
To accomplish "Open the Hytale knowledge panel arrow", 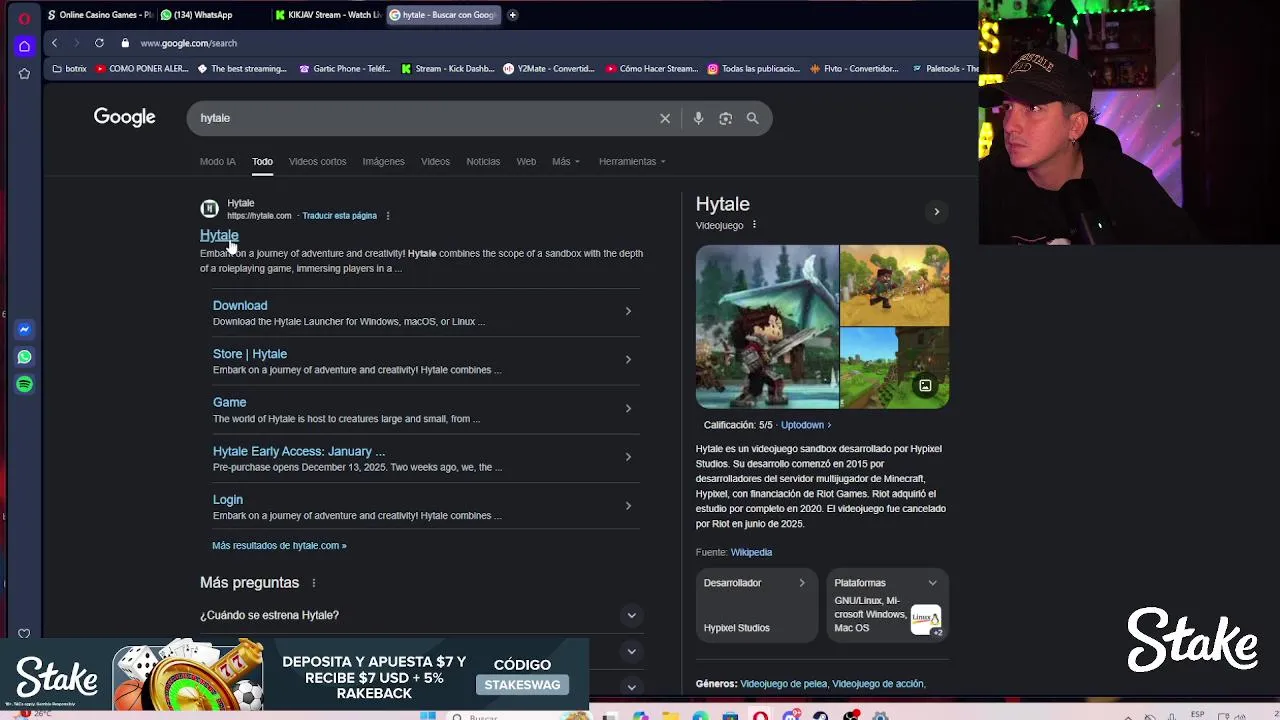I will [x=936, y=211].
